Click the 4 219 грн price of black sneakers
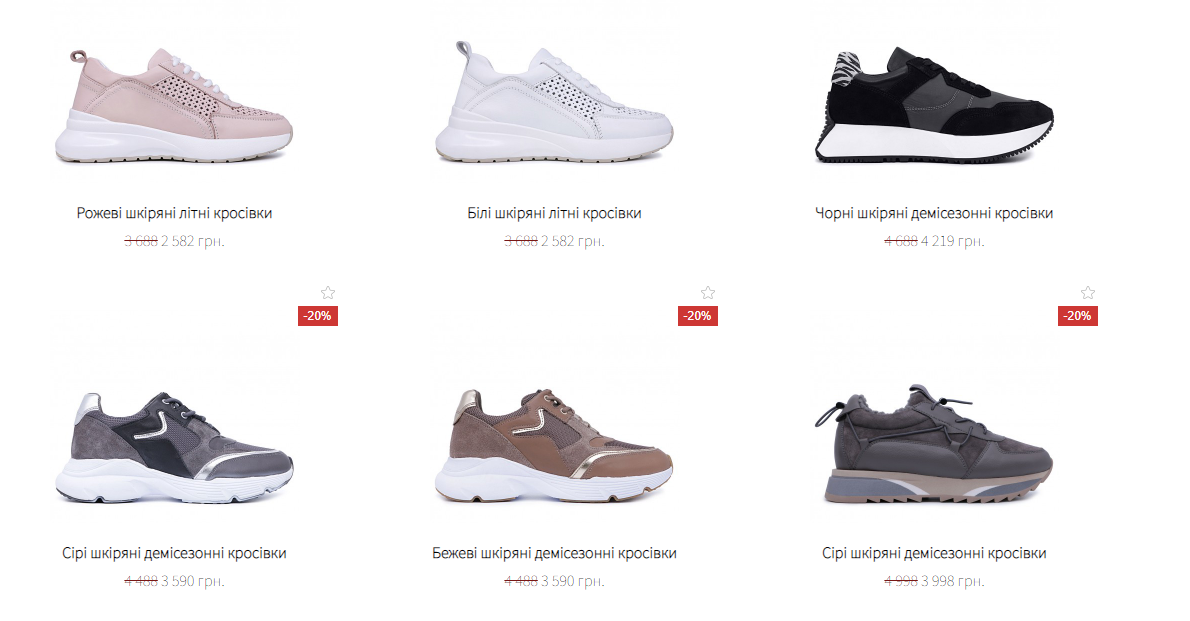Screen dimensions: 1190x621 pyautogui.click(x=952, y=241)
